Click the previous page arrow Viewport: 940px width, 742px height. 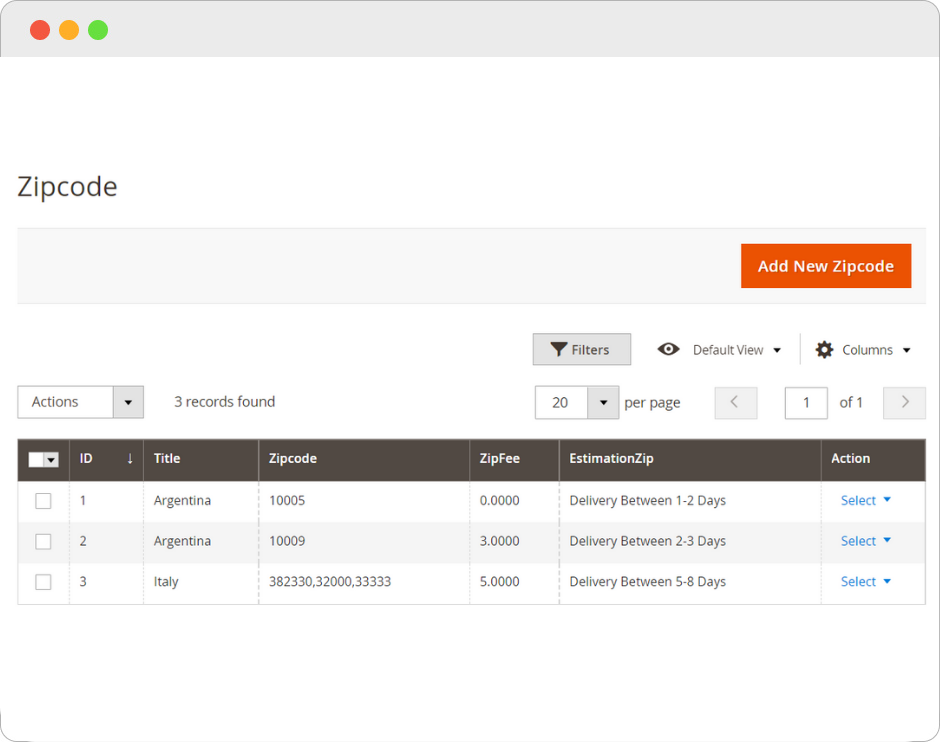point(736,402)
